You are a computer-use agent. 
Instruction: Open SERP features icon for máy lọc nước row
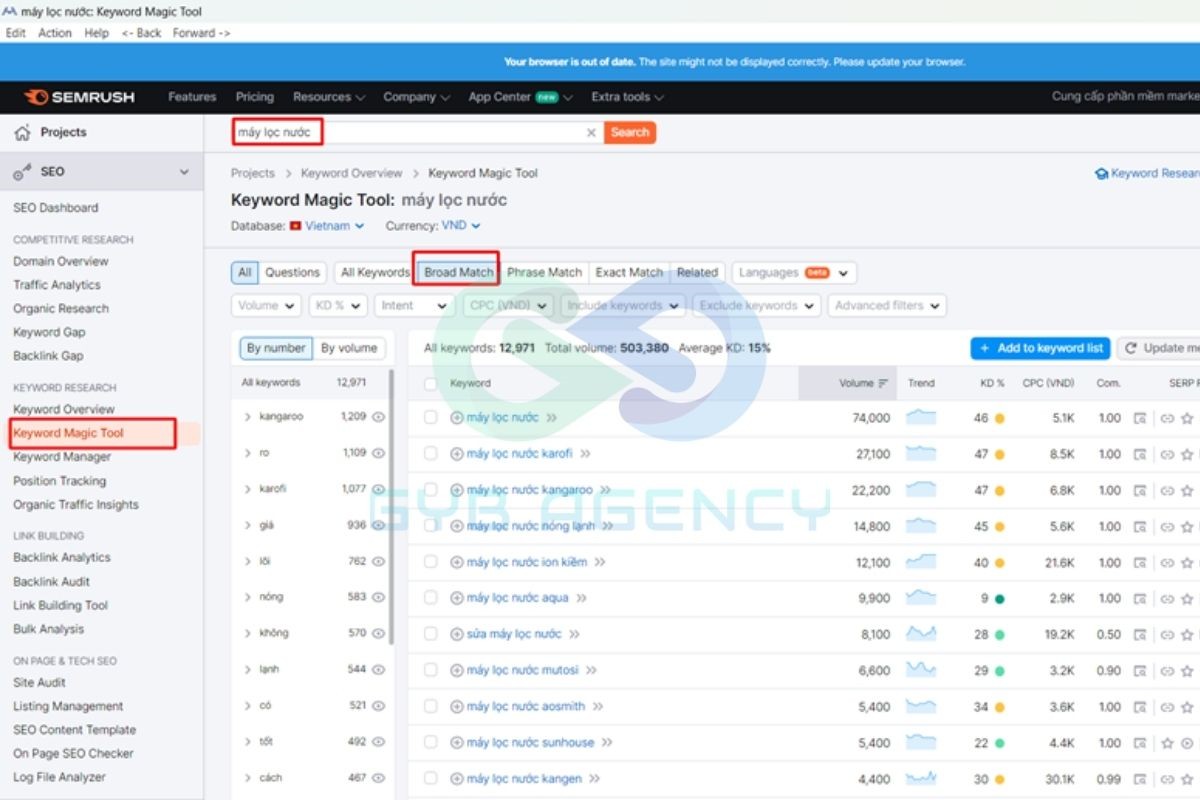tap(1140, 418)
